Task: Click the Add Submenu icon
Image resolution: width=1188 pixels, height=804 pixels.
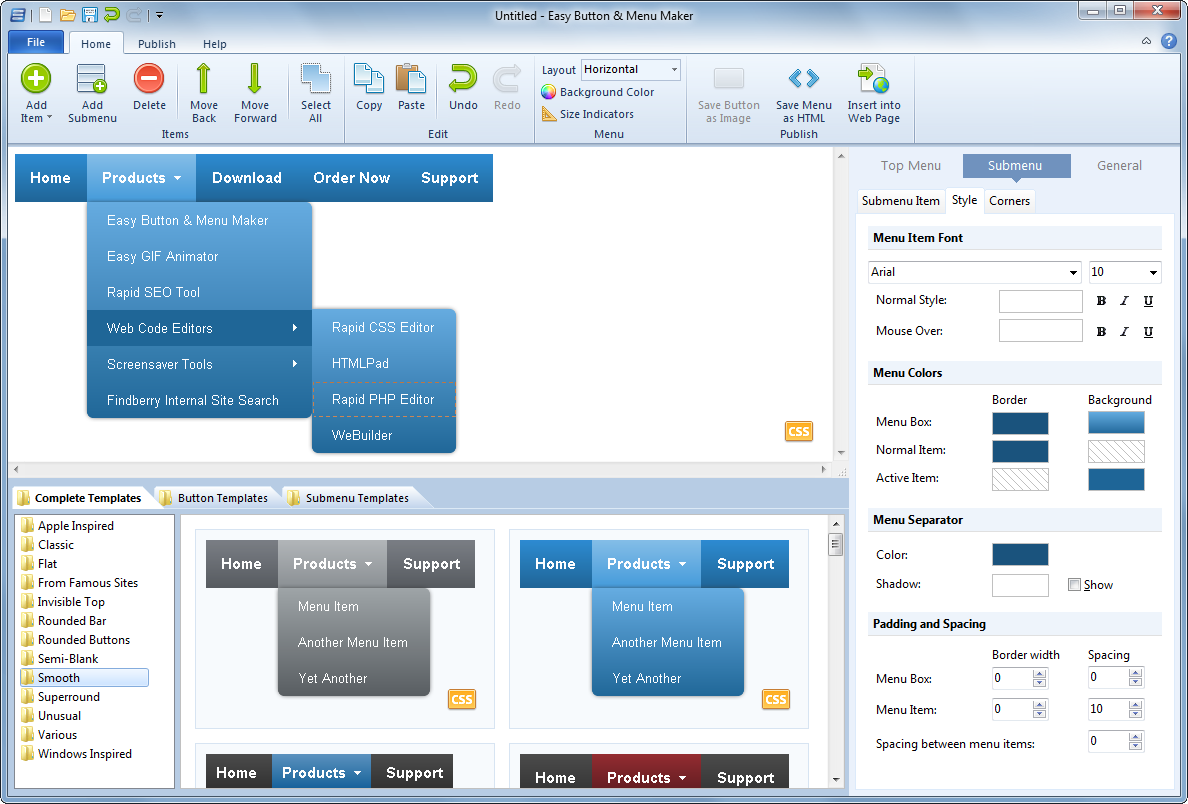Action: point(92,80)
